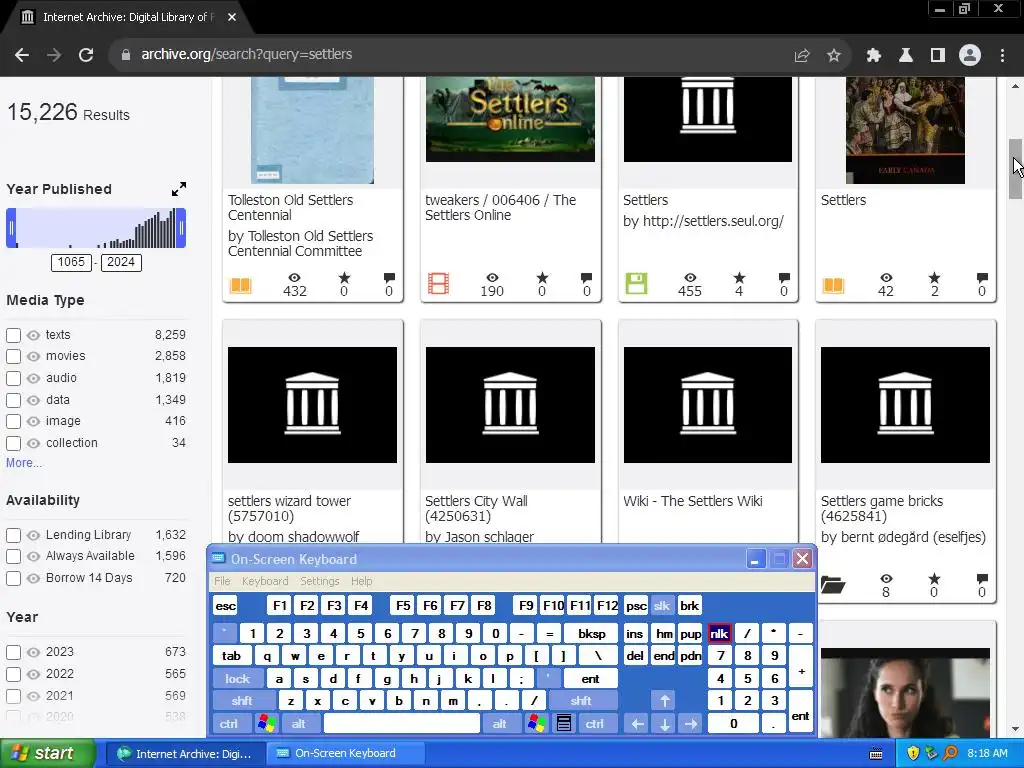Check the collection media type checkbox
The image size is (1024, 768).
pos(13,443)
